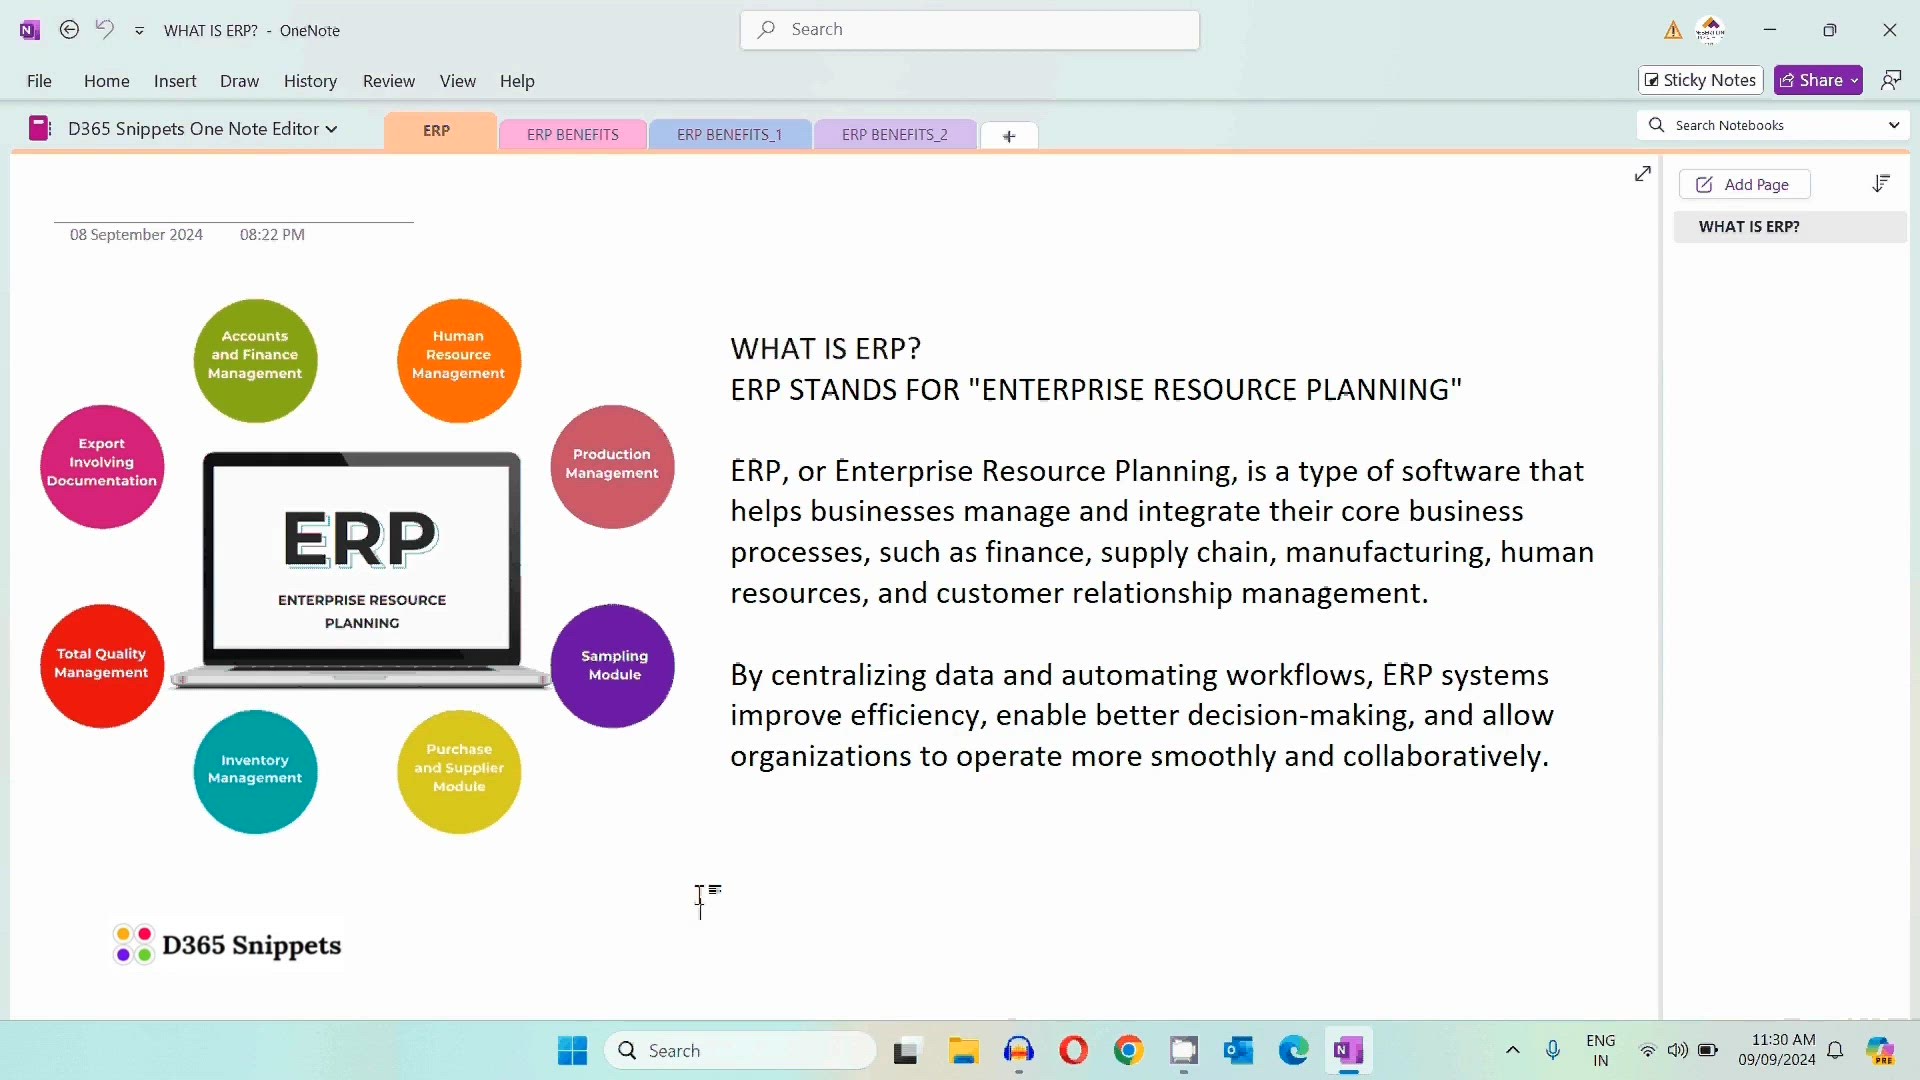Click the battery status icon
The height and width of the screenshot is (1080, 1920).
pos(1708,1051)
